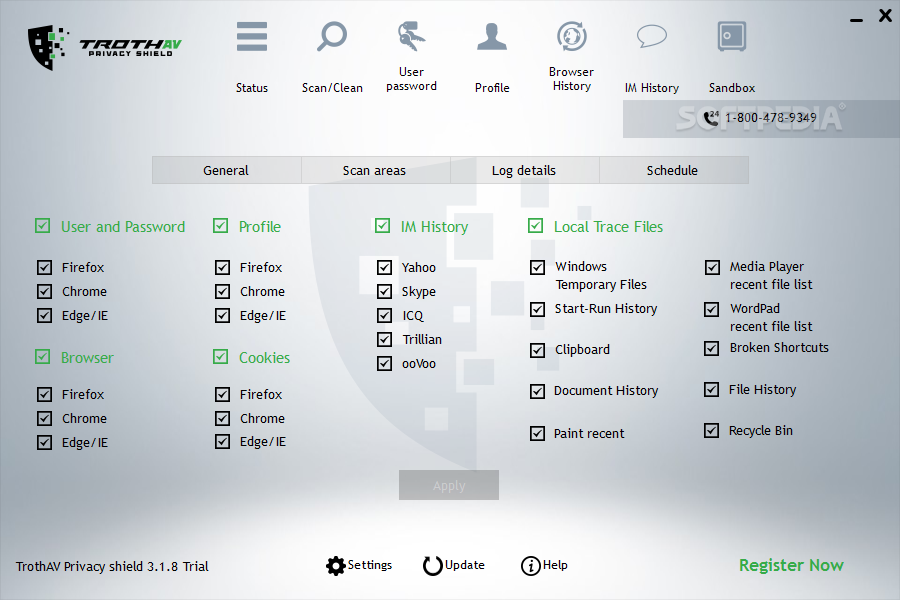Toggle the Local Trace Files group checkbox

(535, 226)
